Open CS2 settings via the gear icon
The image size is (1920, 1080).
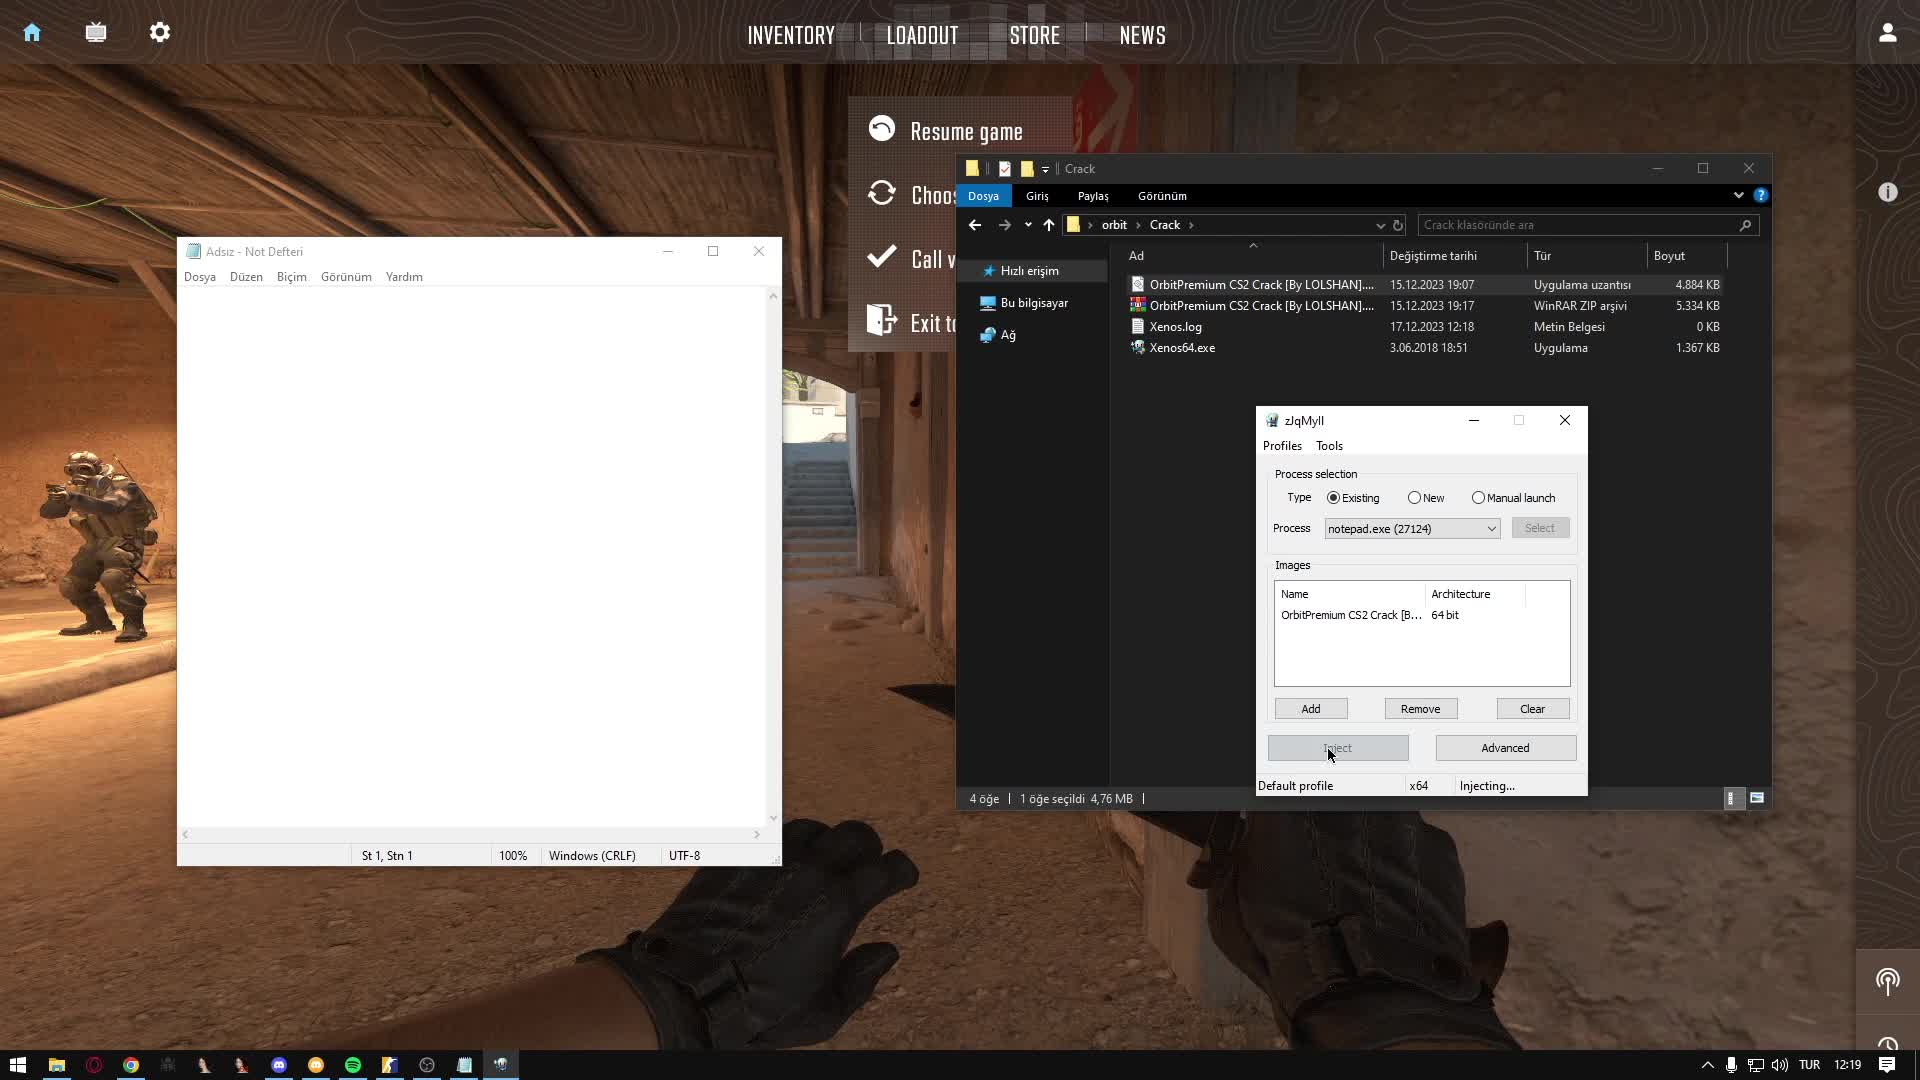pos(160,32)
